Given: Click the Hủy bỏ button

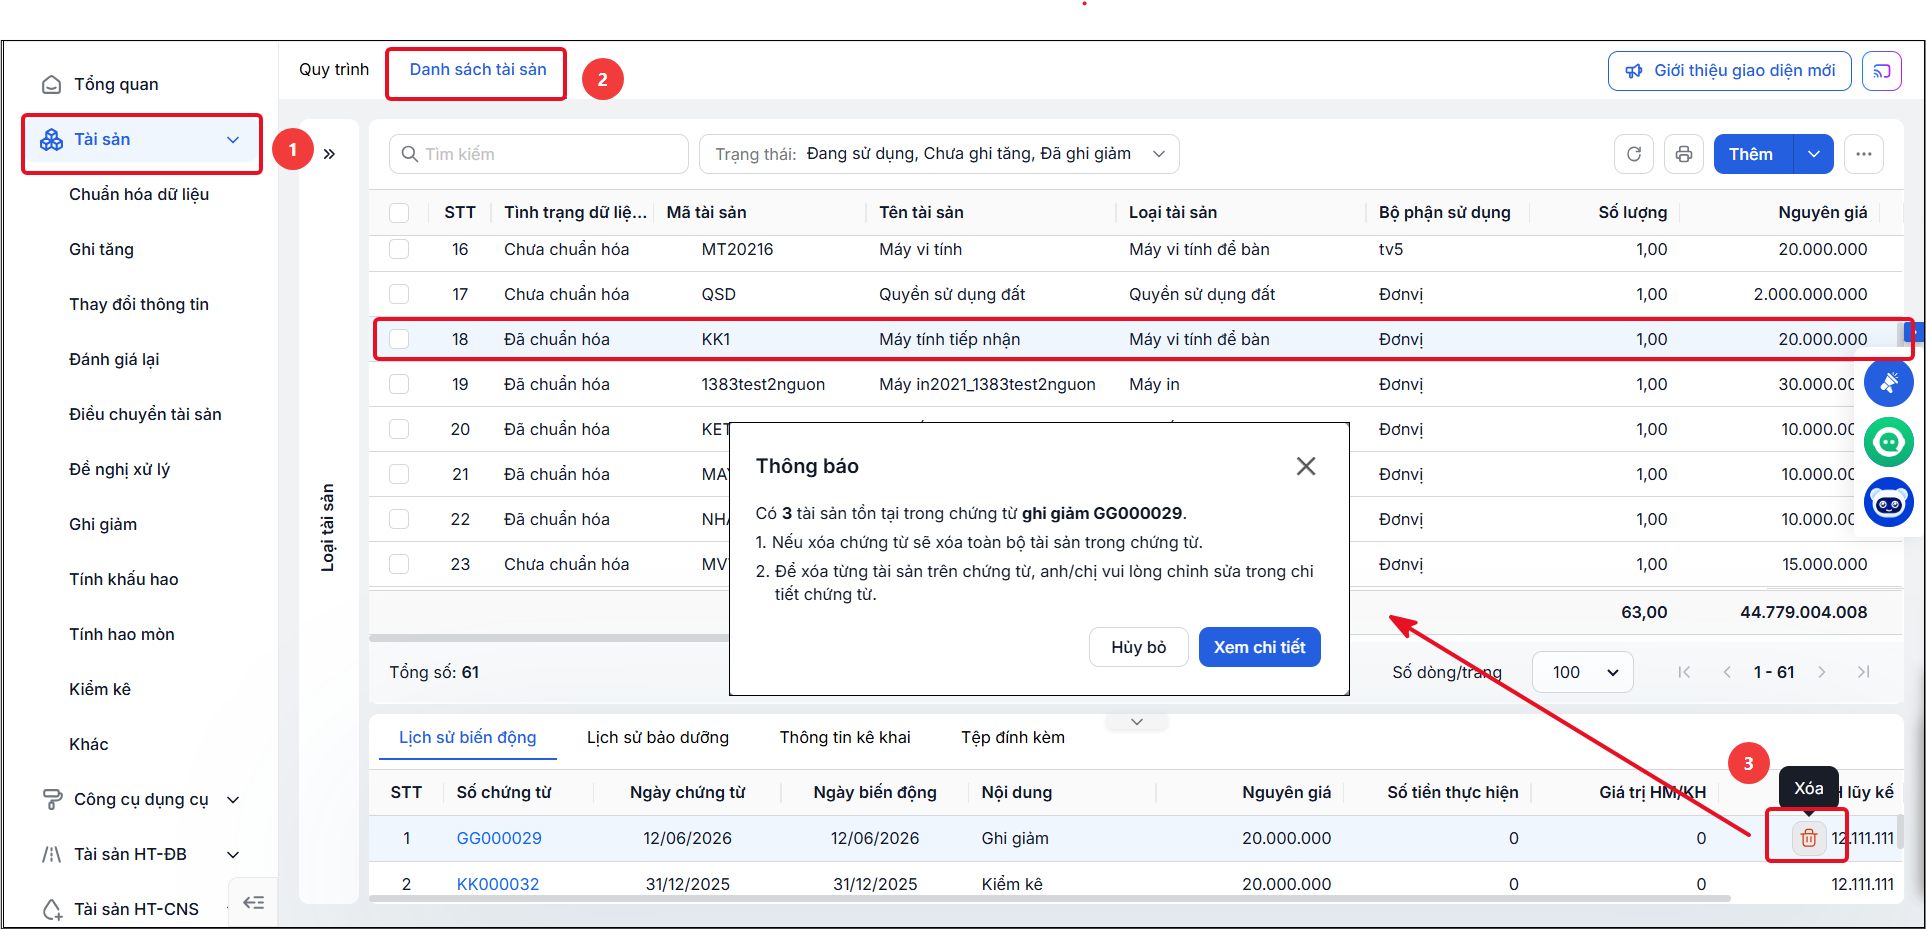Looking at the screenshot, I should tap(1139, 647).
